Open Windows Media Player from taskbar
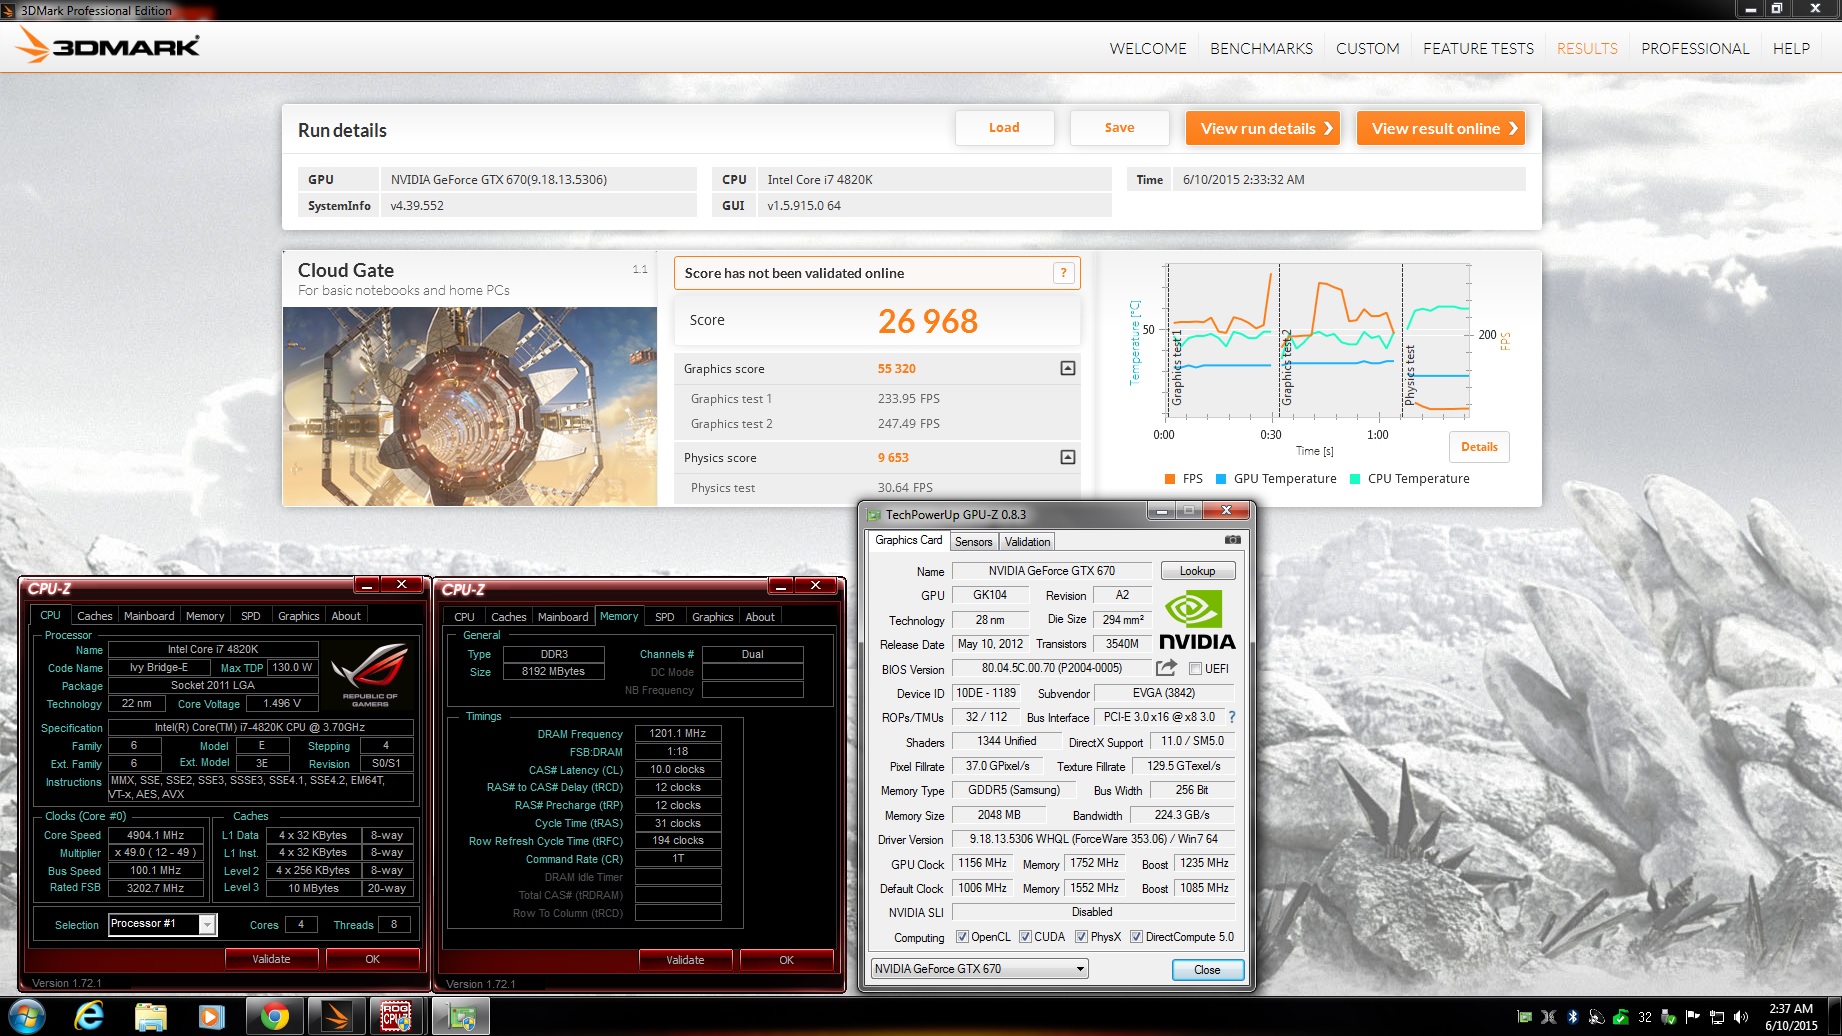 tap(211, 1017)
